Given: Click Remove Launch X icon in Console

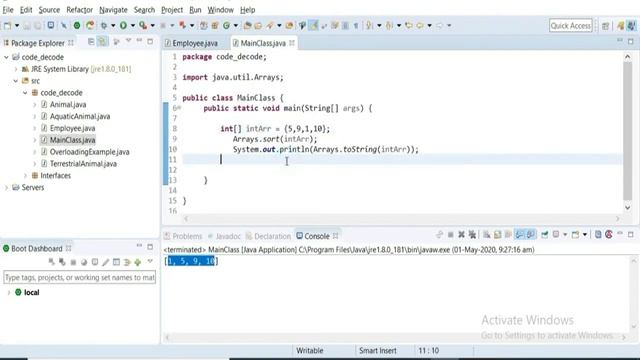Looking at the screenshot, I should pos(461,234).
